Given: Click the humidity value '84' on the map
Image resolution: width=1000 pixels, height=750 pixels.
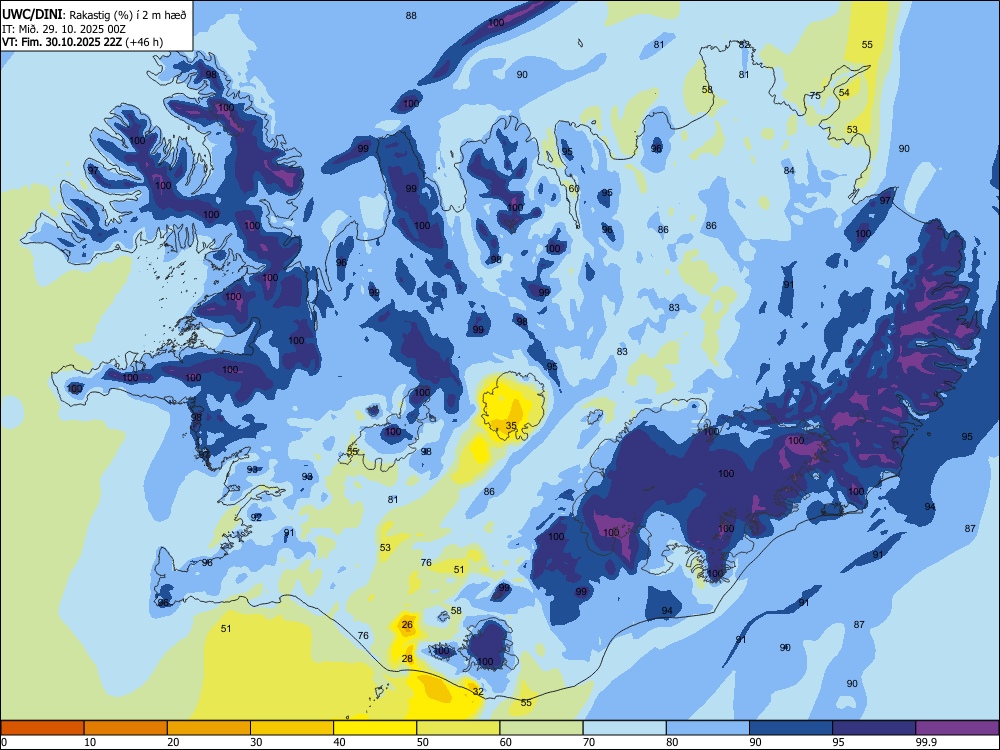Looking at the screenshot, I should [789, 170].
